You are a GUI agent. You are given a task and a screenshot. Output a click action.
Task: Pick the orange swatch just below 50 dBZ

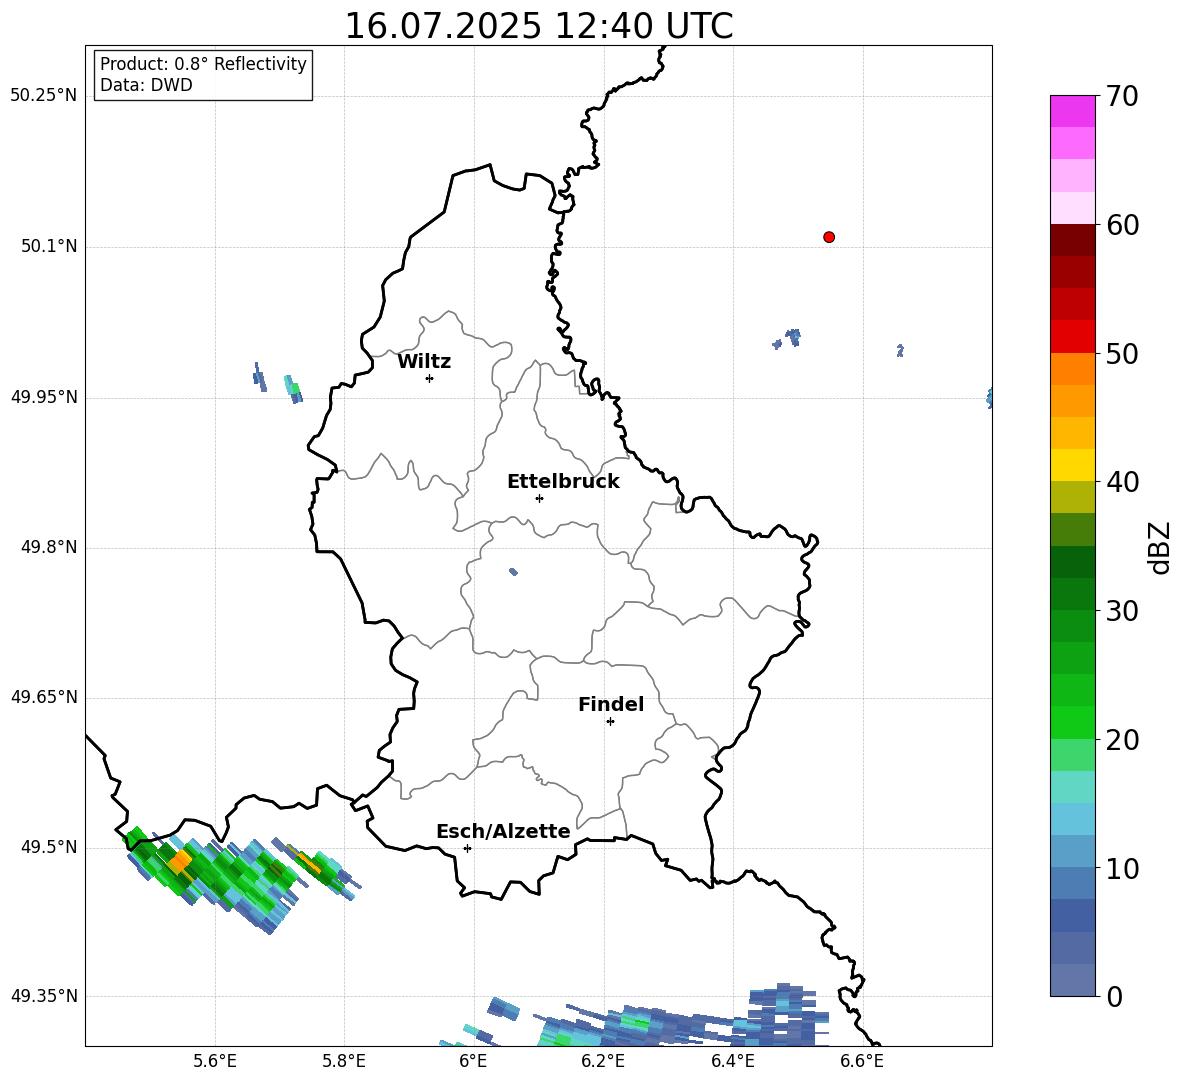(x=1072, y=369)
